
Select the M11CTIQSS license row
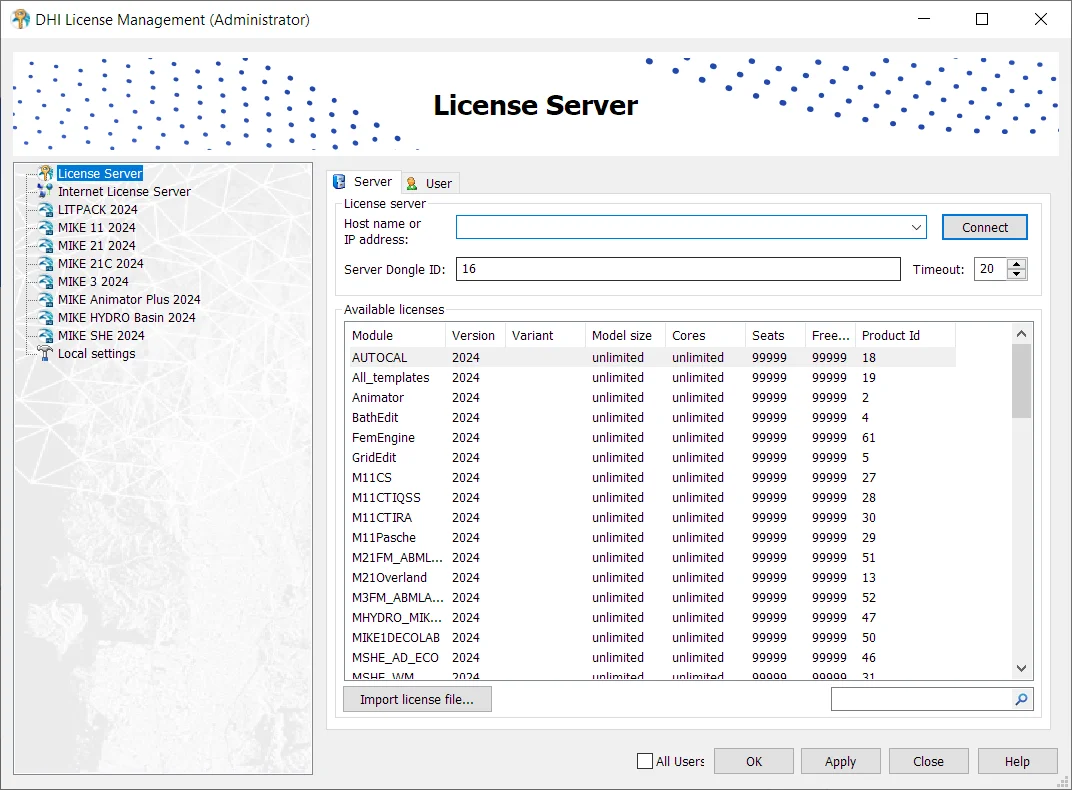pos(650,498)
